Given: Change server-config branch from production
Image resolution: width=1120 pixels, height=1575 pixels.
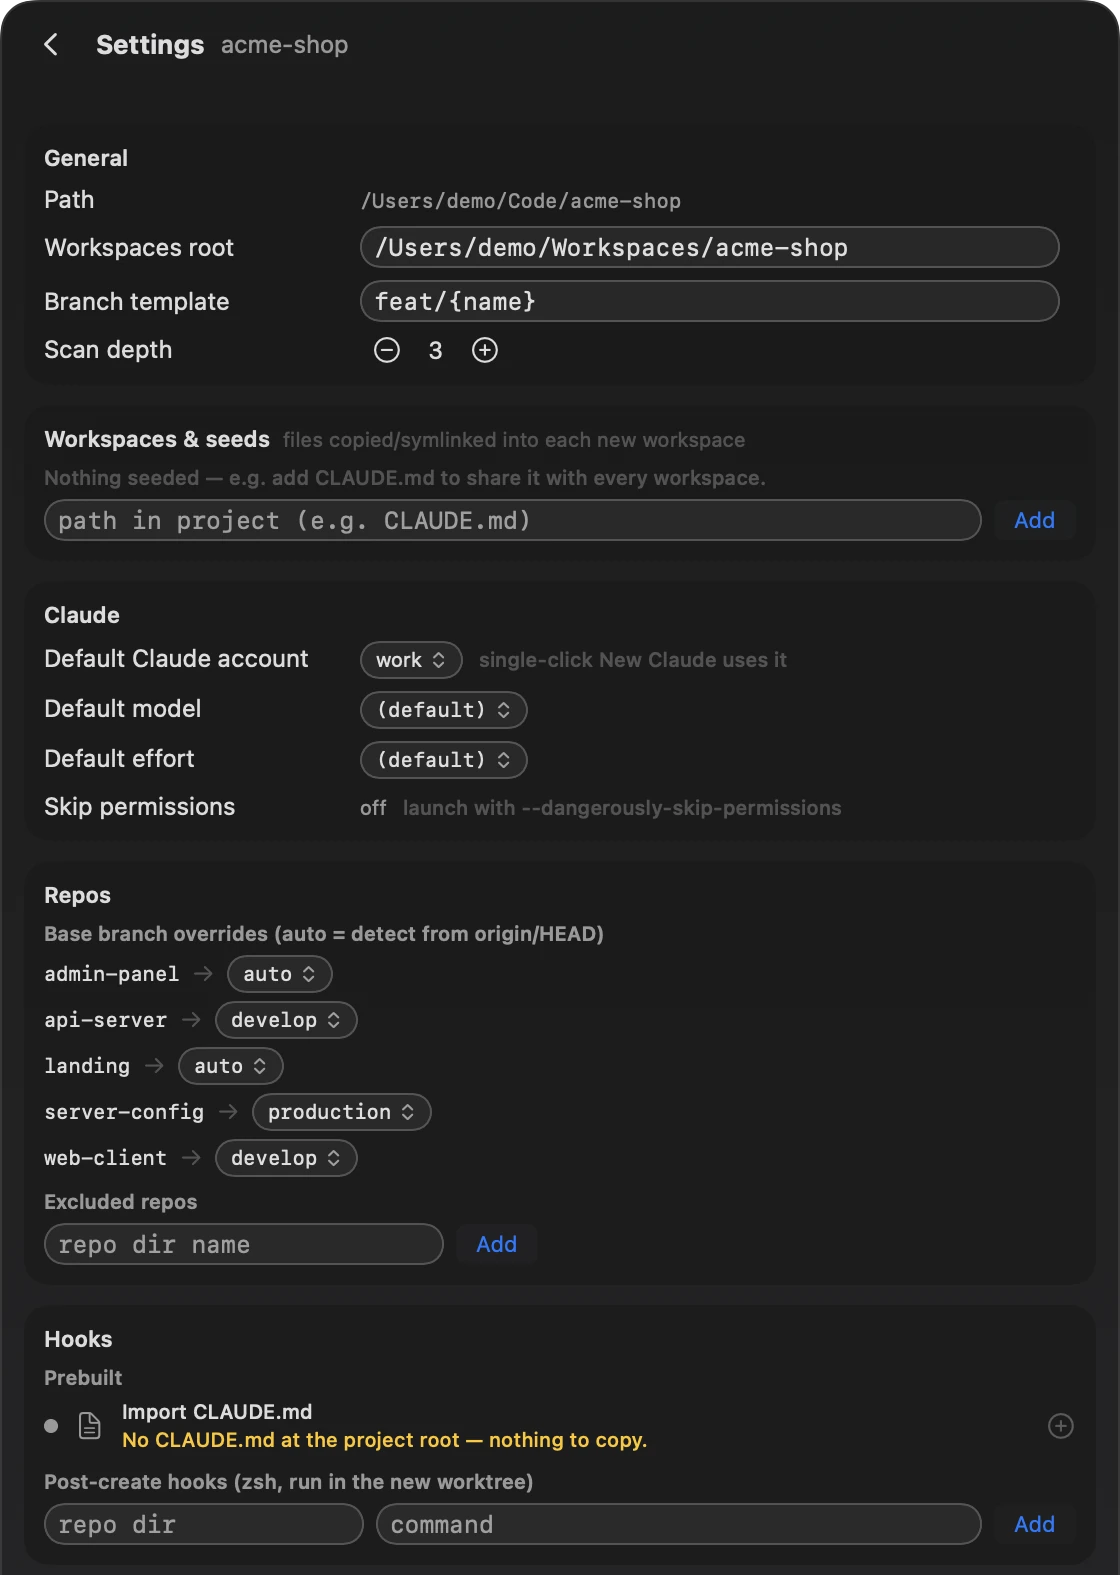Looking at the screenshot, I should click(x=342, y=1112).
